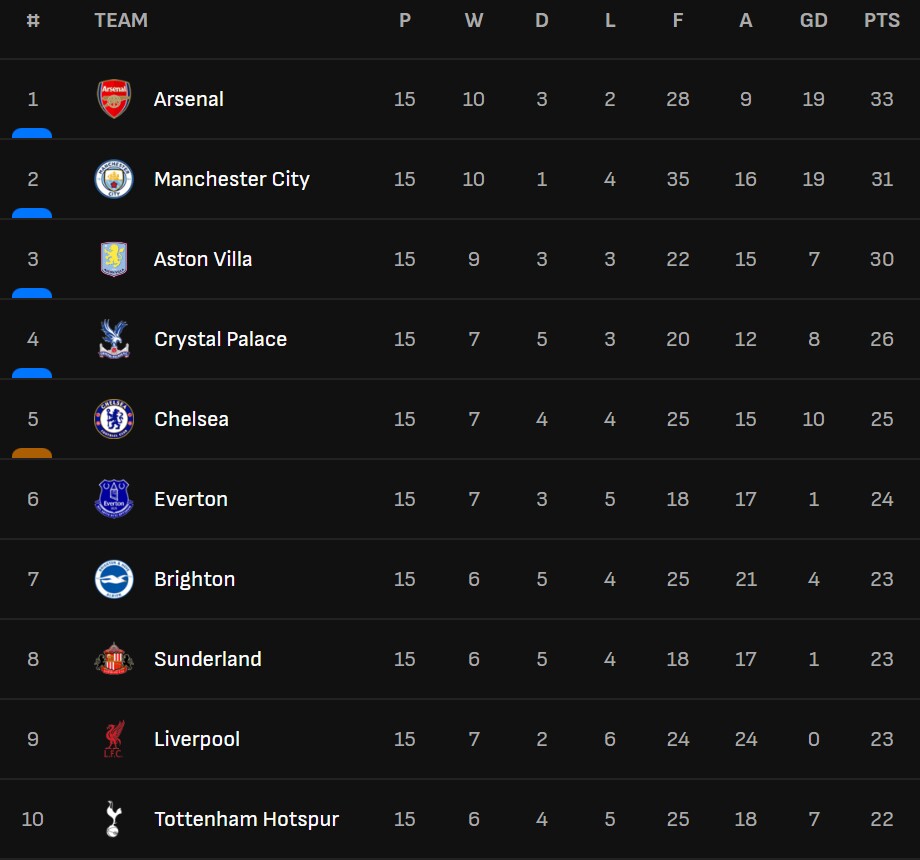Open the Chelsea club badge
The image size is (920, 860).
pos(113,419)
